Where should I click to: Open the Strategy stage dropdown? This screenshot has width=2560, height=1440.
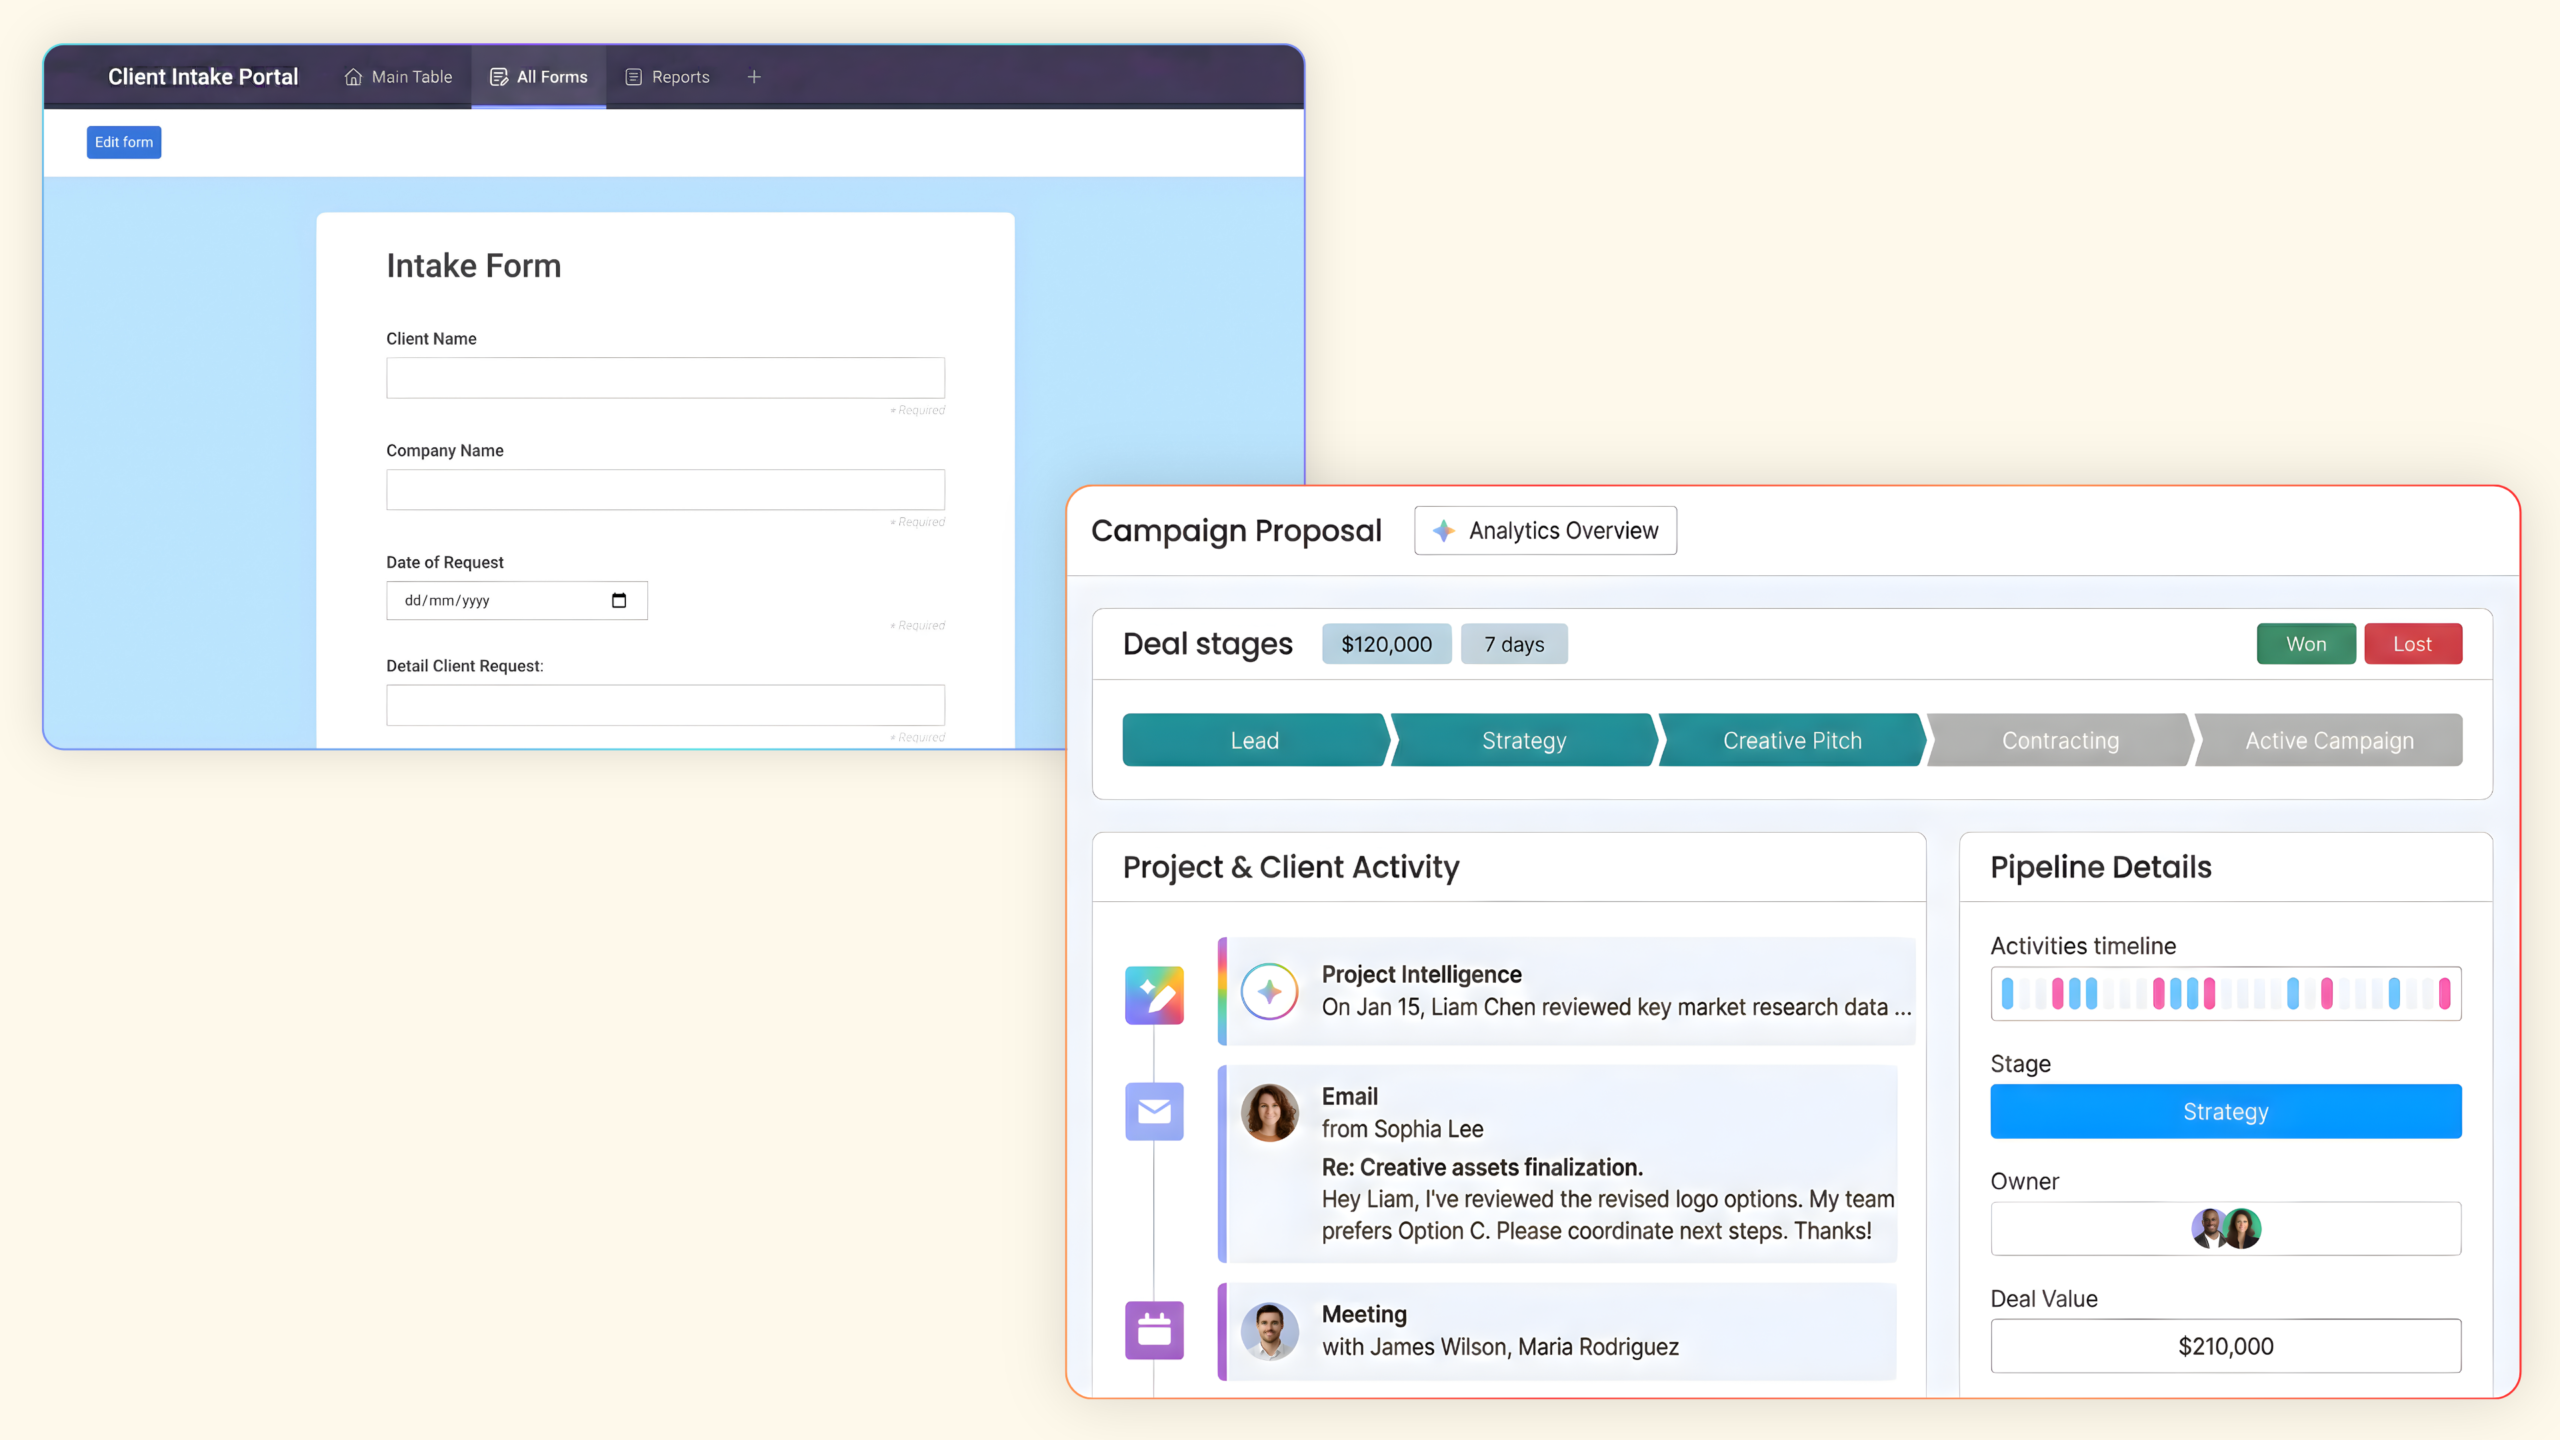pos(2225,1111)
